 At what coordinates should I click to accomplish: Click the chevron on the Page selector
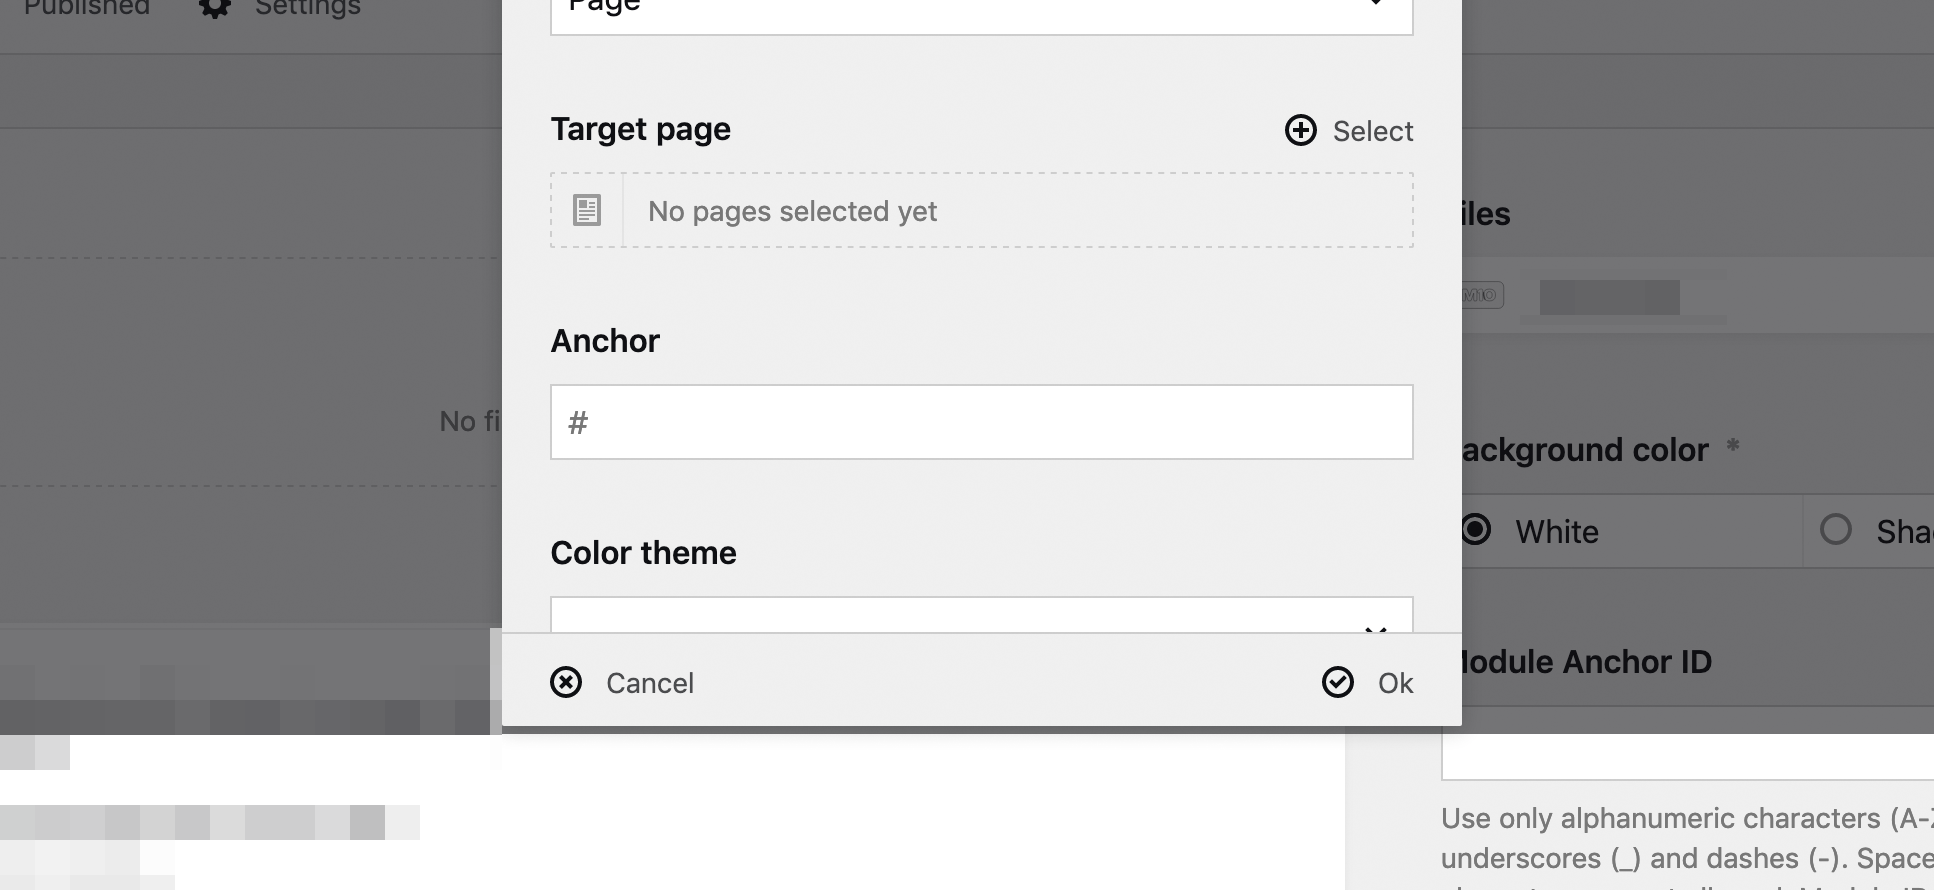1377,5
